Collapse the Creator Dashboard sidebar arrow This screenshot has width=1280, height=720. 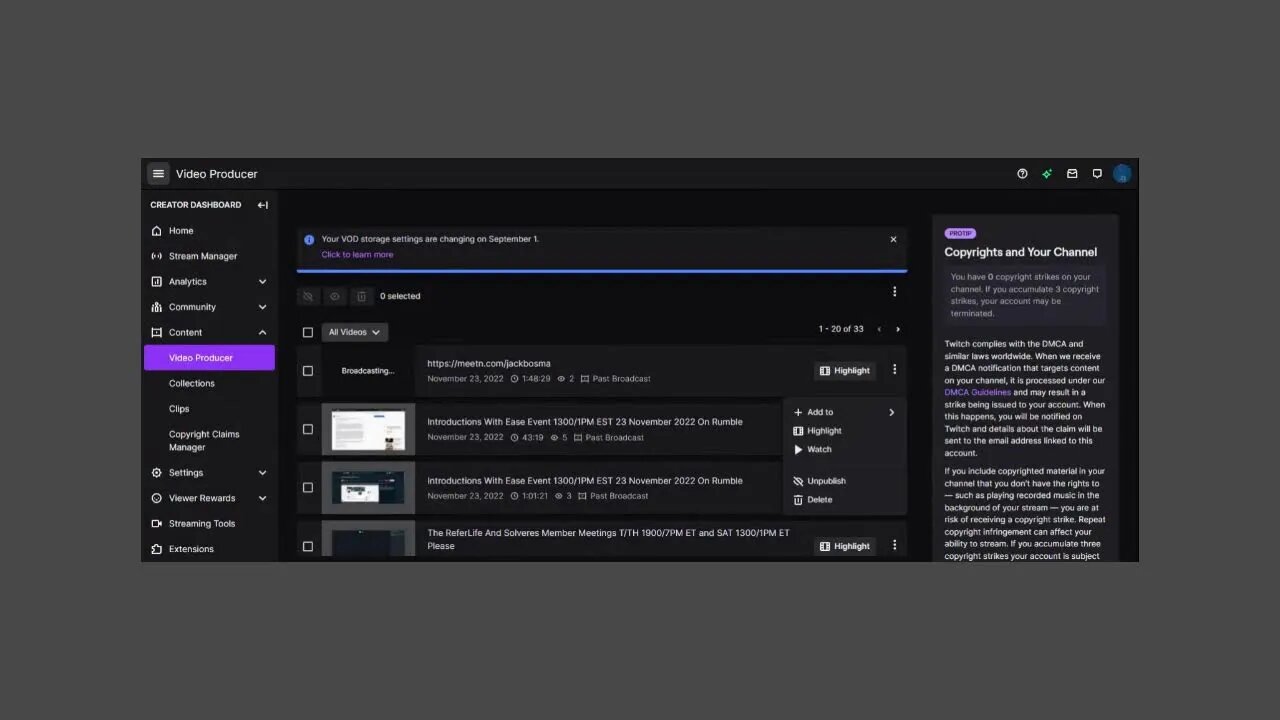coord(263,205)
